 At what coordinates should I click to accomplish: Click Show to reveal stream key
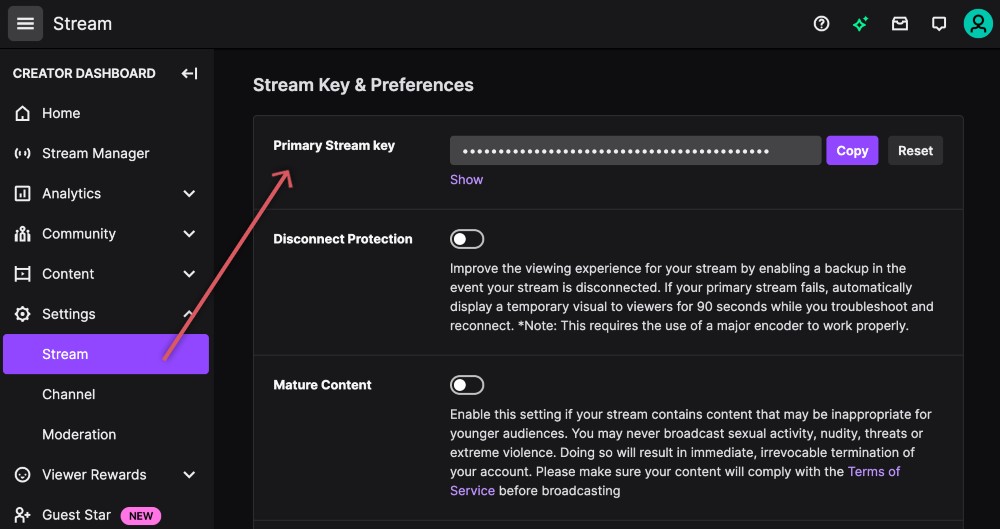click(x=466, y=180)
